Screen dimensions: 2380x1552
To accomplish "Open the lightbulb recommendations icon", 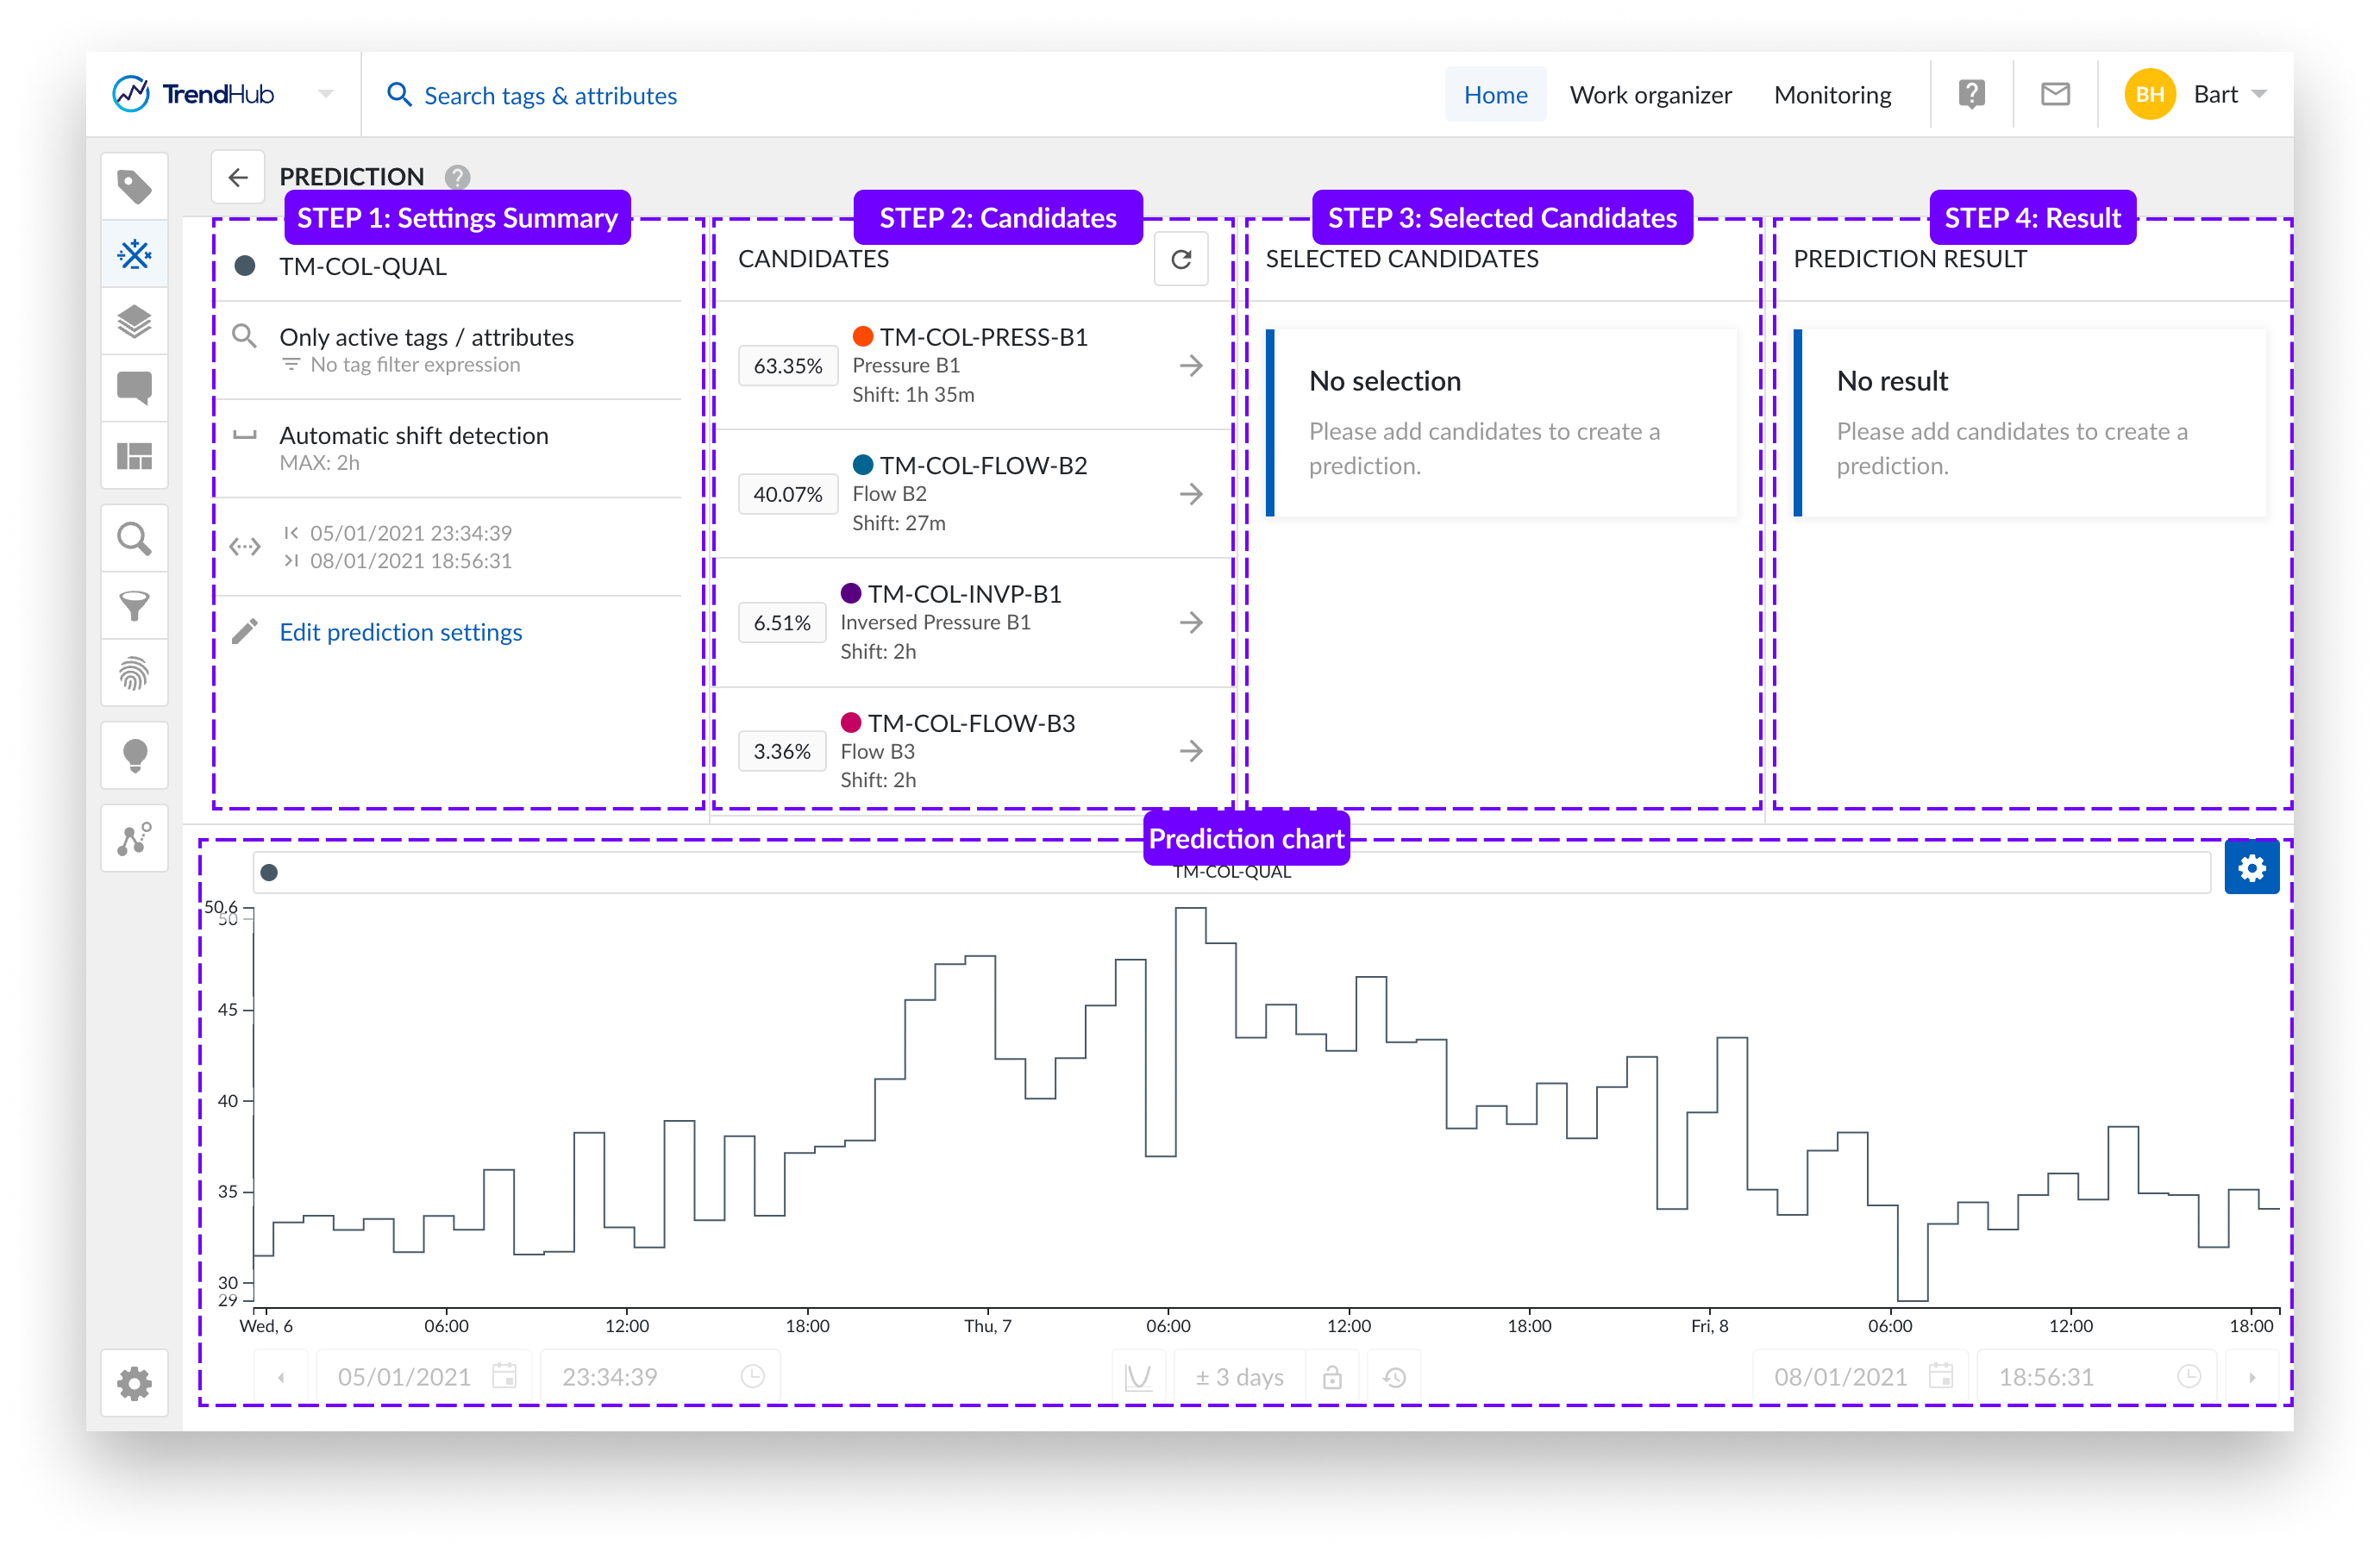I will click(134, 755).
